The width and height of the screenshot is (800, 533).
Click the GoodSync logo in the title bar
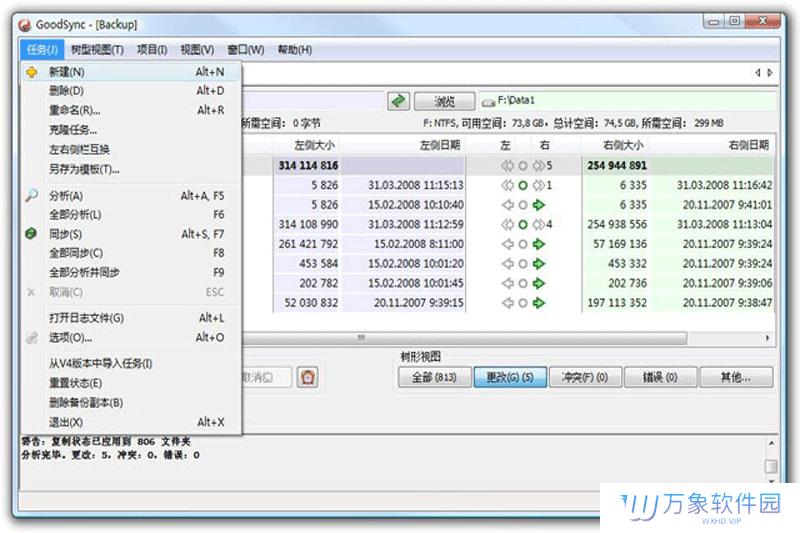[24, 24]
